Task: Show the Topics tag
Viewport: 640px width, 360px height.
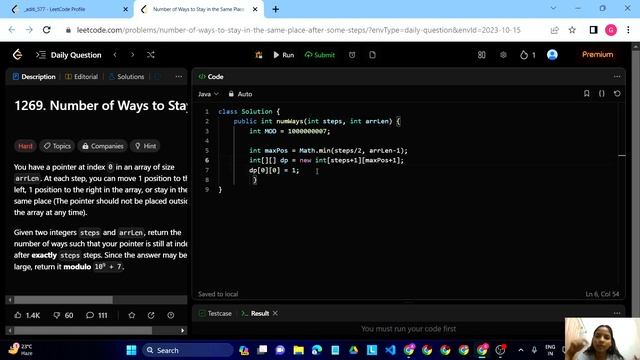Action: [57, 146]
